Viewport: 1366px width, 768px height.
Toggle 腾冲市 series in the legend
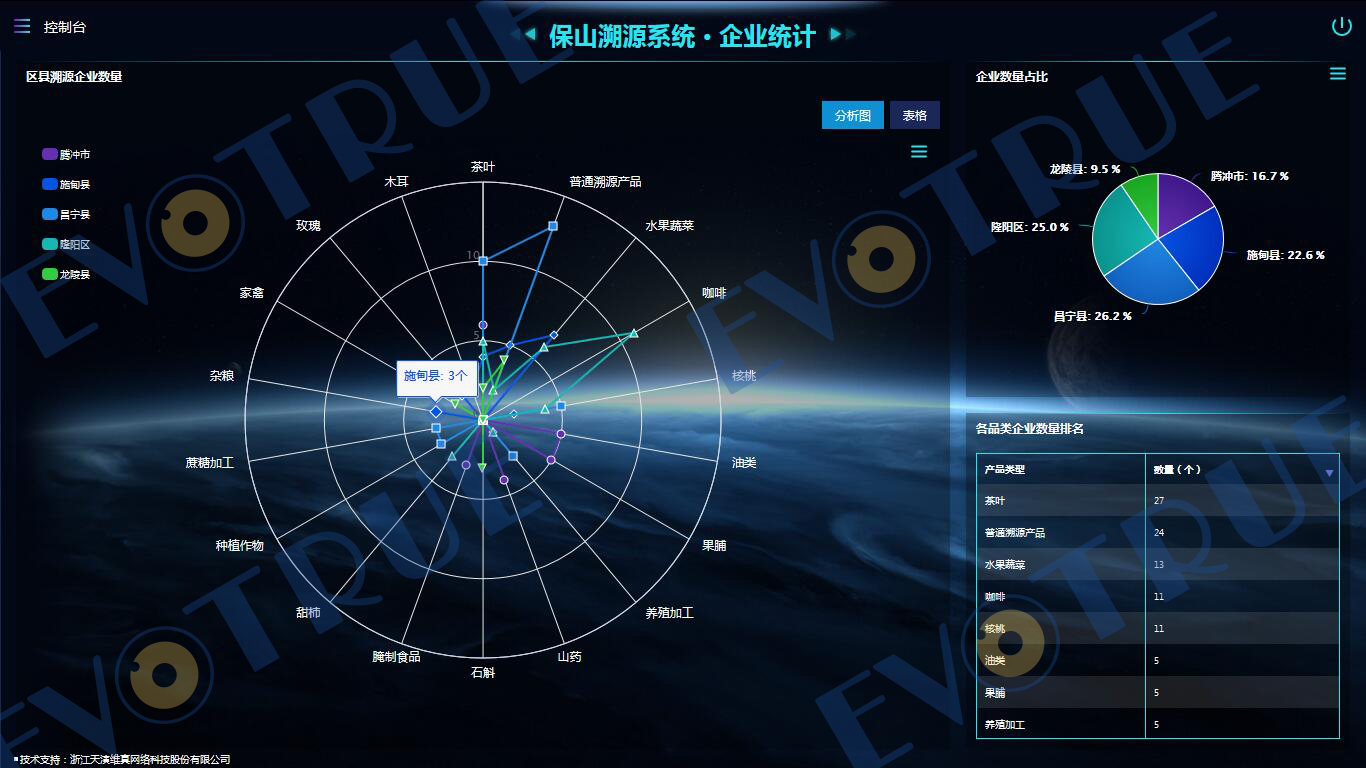(x=66, y=154)
